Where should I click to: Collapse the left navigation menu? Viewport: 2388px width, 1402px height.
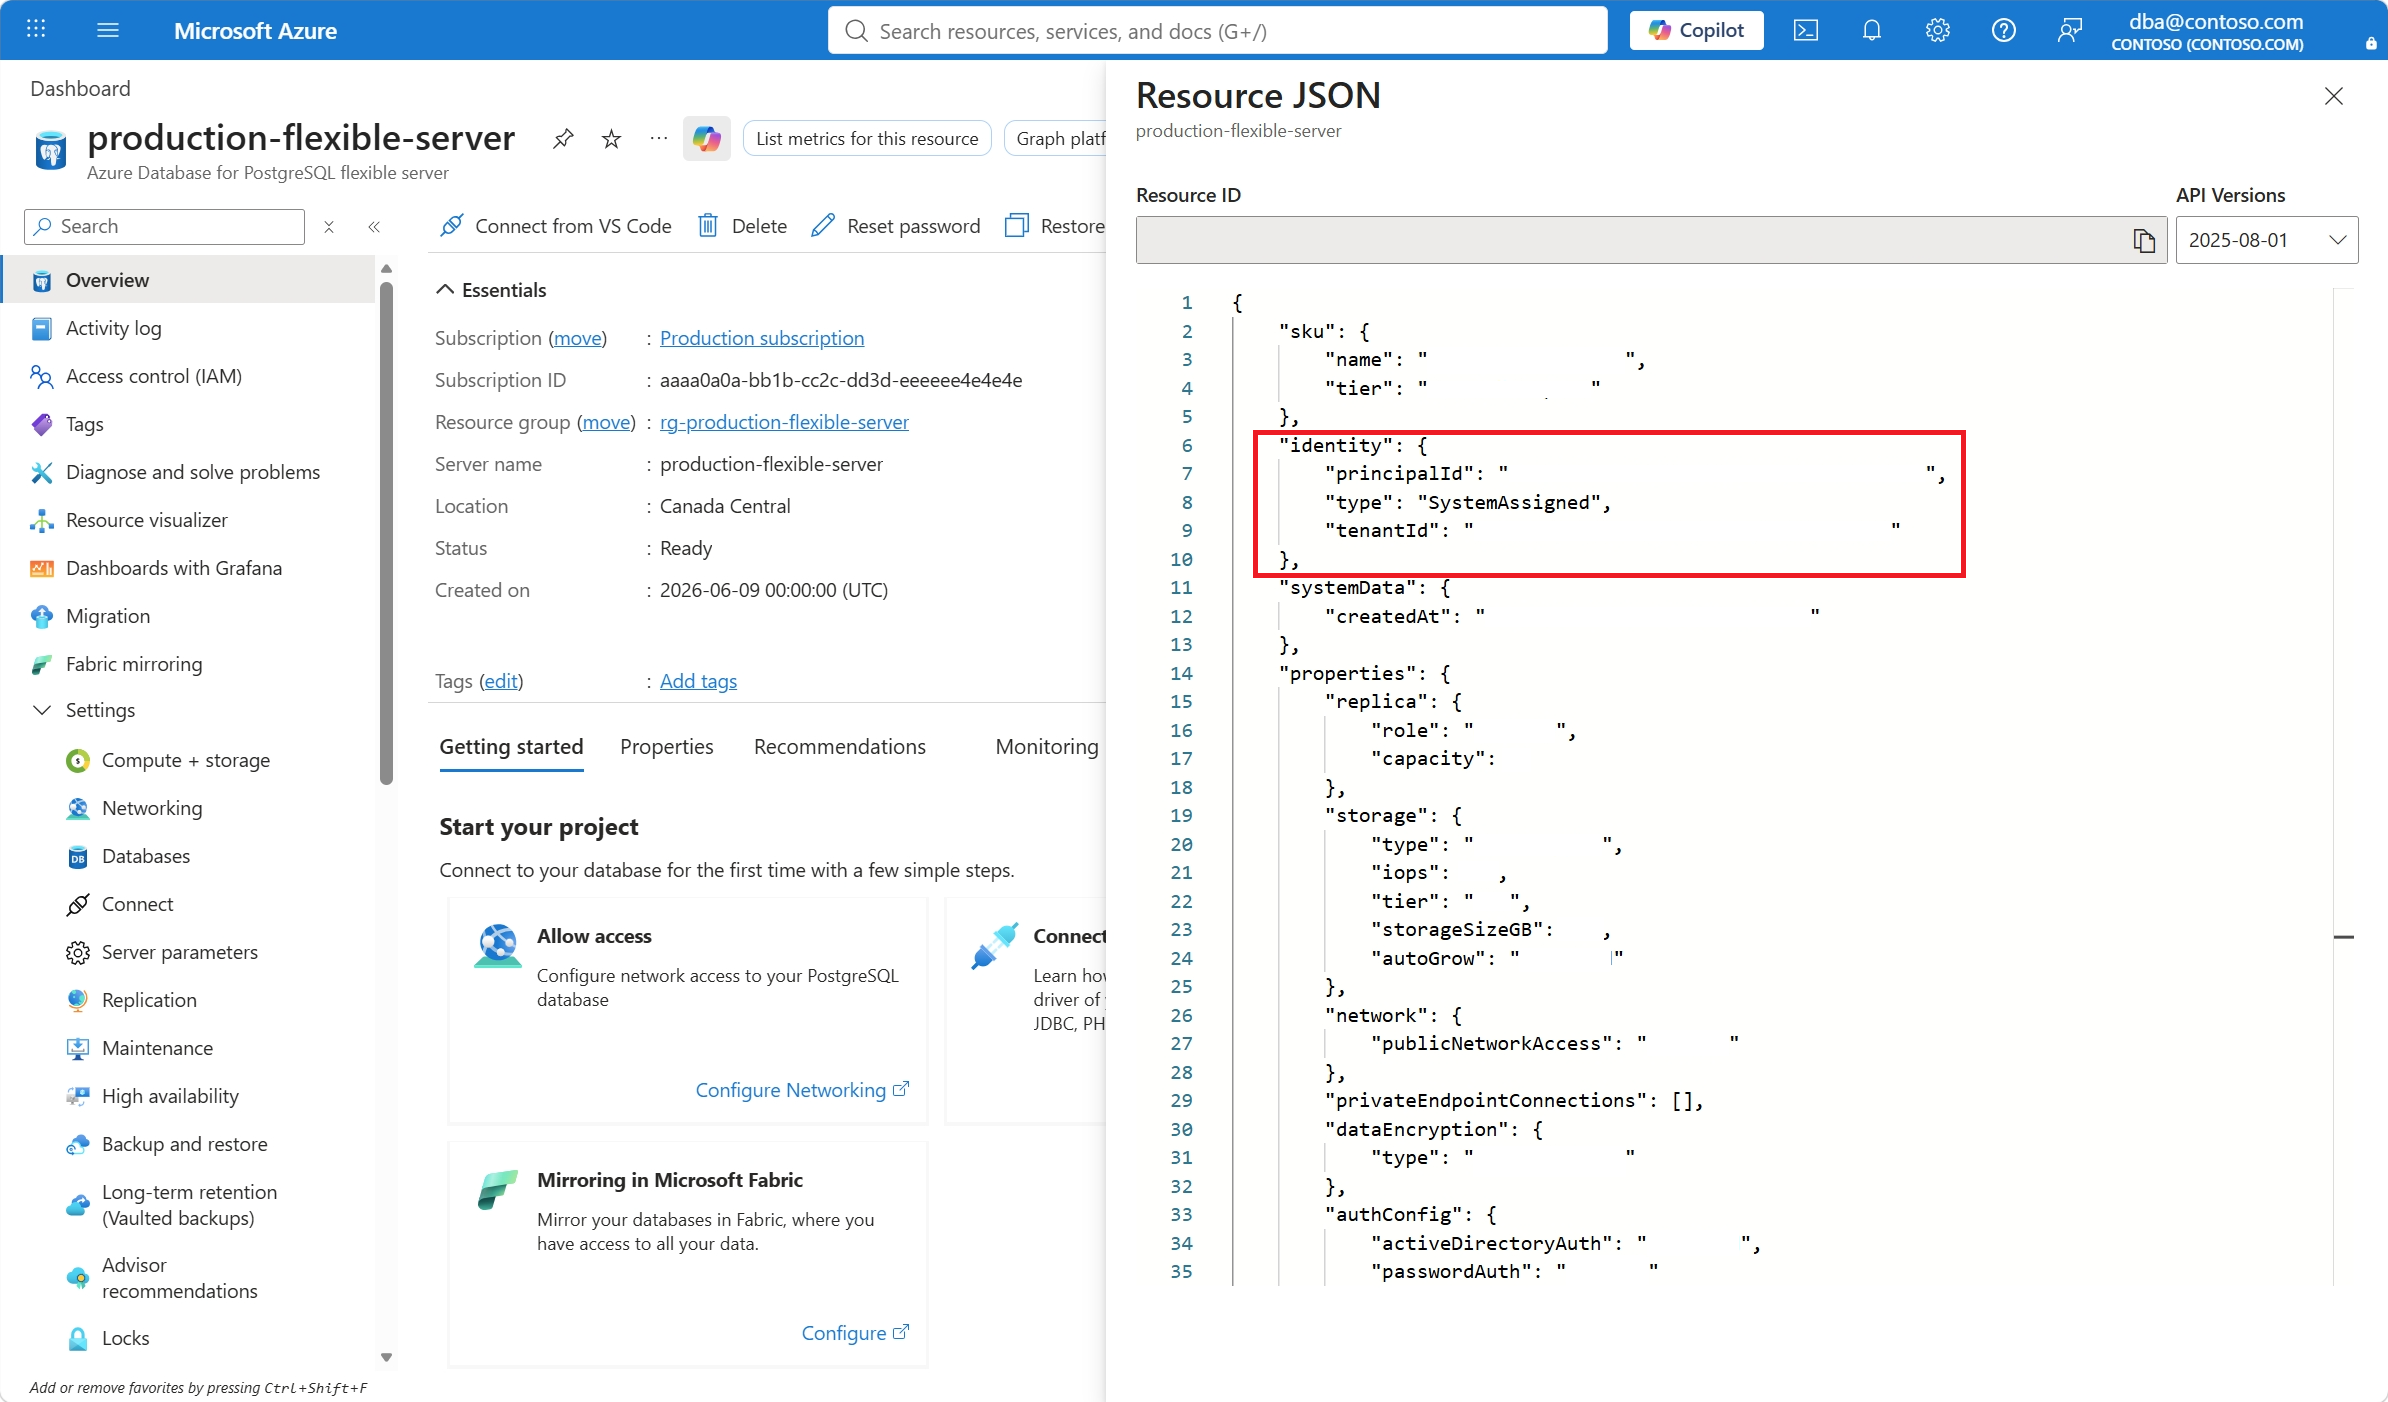point(374,227)
